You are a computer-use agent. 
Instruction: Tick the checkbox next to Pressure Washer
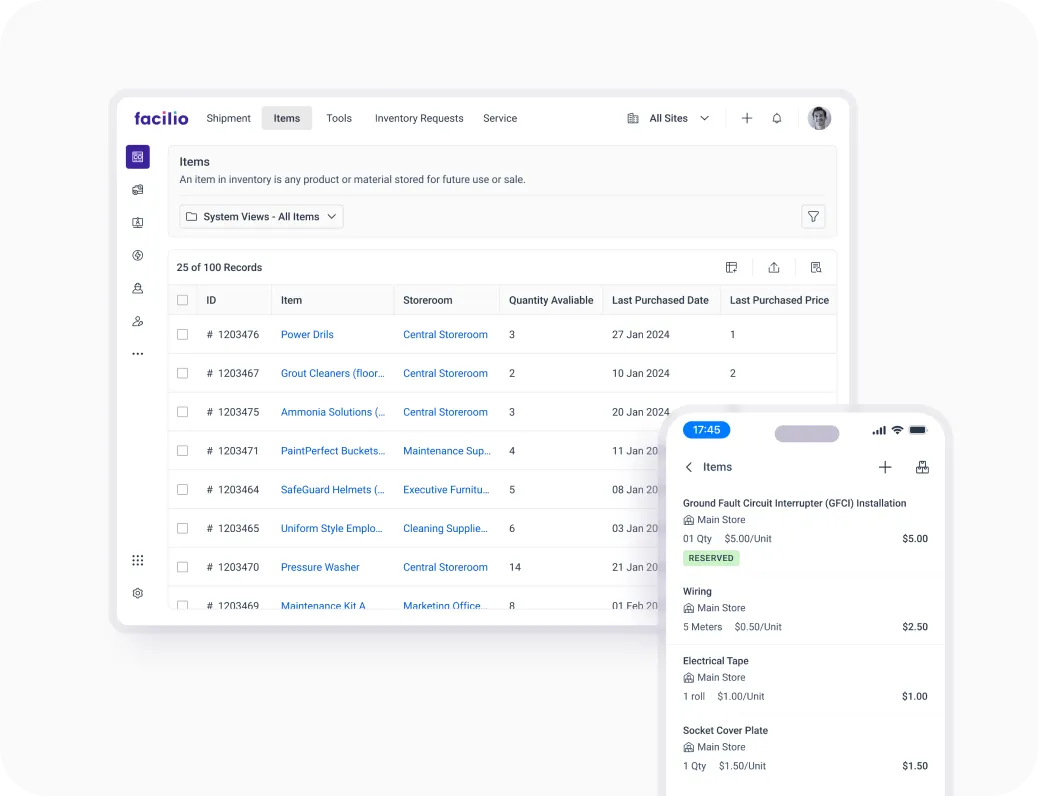(183, 567)
